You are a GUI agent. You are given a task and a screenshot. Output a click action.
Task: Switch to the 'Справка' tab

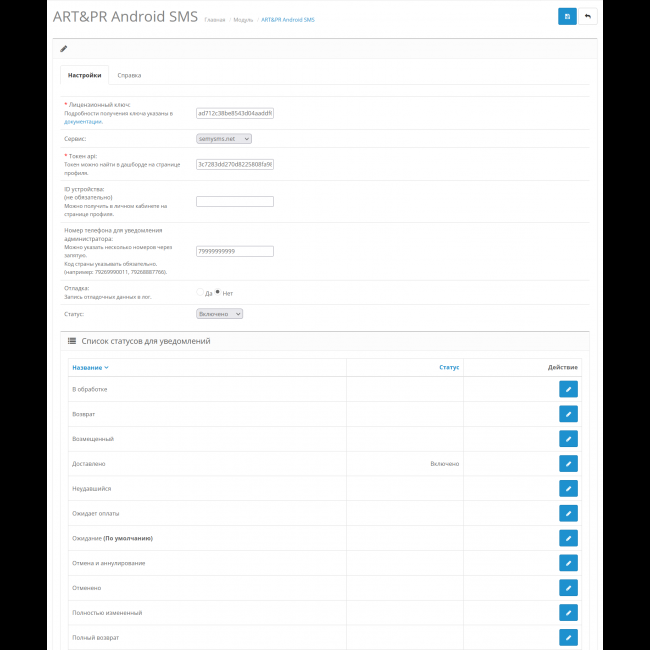point(129,75)
